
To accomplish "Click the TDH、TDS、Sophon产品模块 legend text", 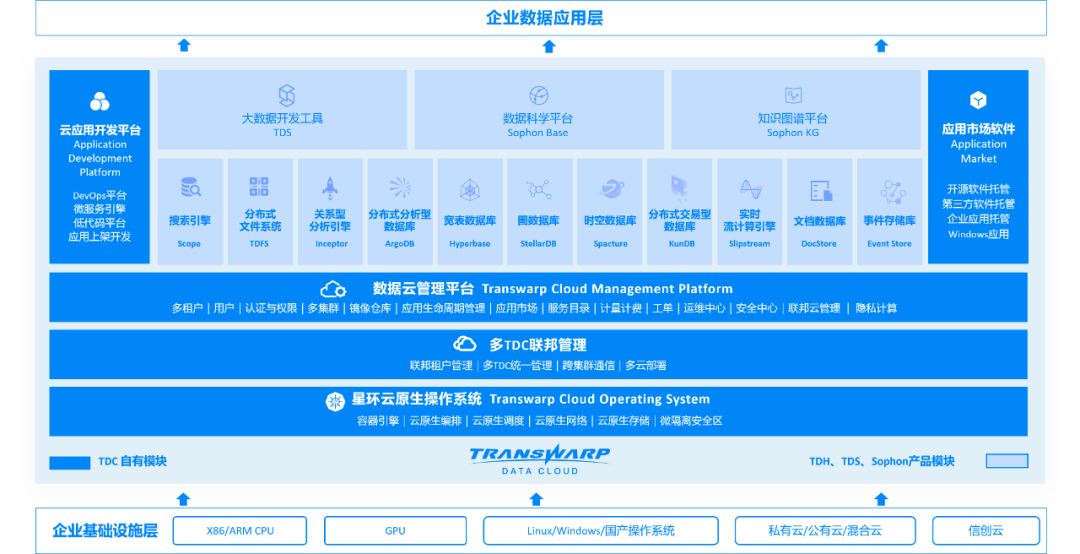I will tap(882, 461).
